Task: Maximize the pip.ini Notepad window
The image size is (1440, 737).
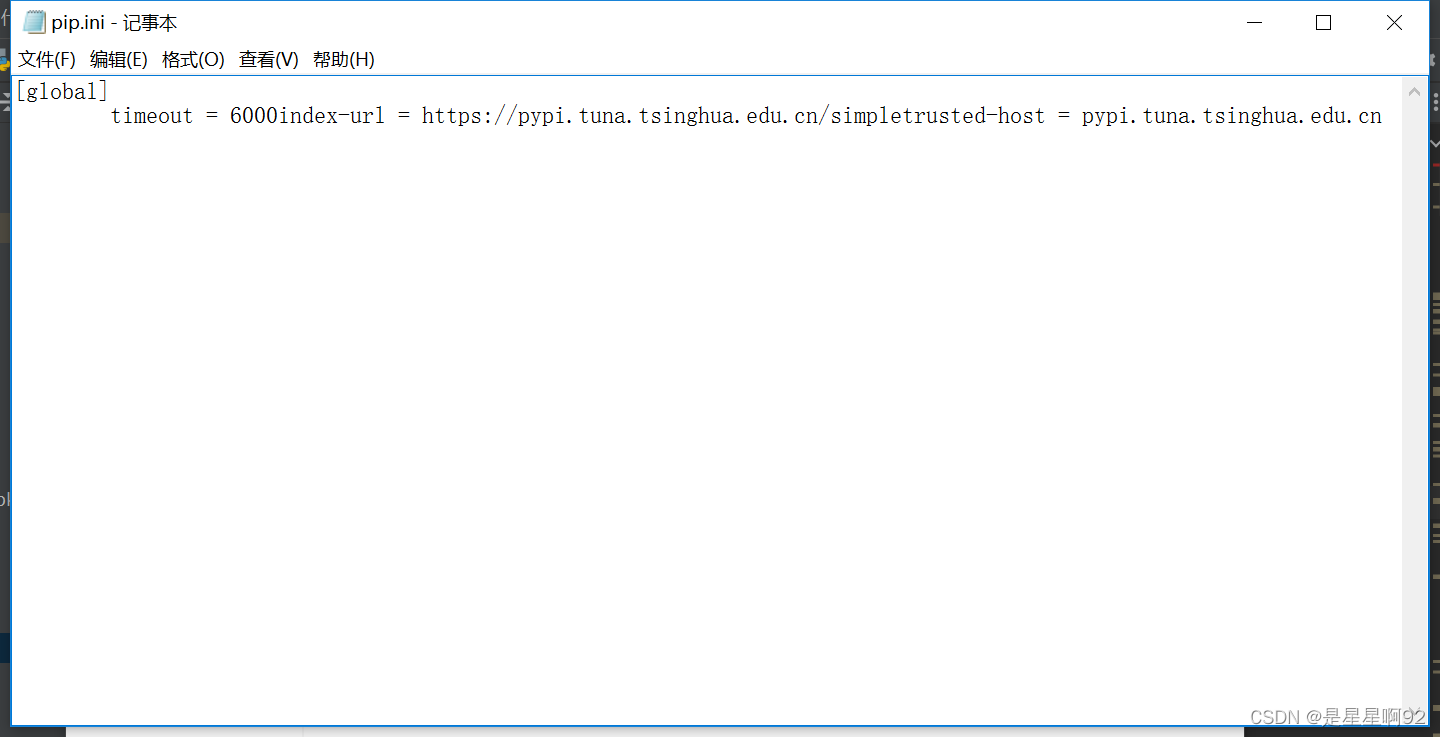Action: point(1323,22)
